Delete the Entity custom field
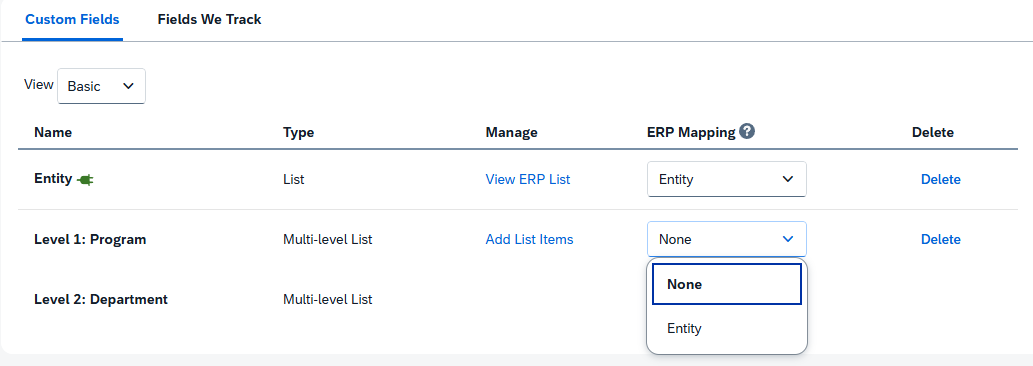The height and width of the screenshot is (366, 1033). [940, 179]
